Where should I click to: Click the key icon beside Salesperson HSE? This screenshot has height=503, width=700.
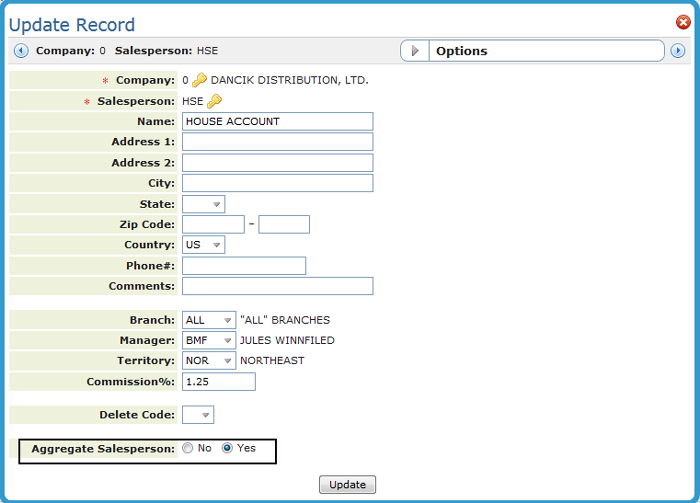[214, 101]
